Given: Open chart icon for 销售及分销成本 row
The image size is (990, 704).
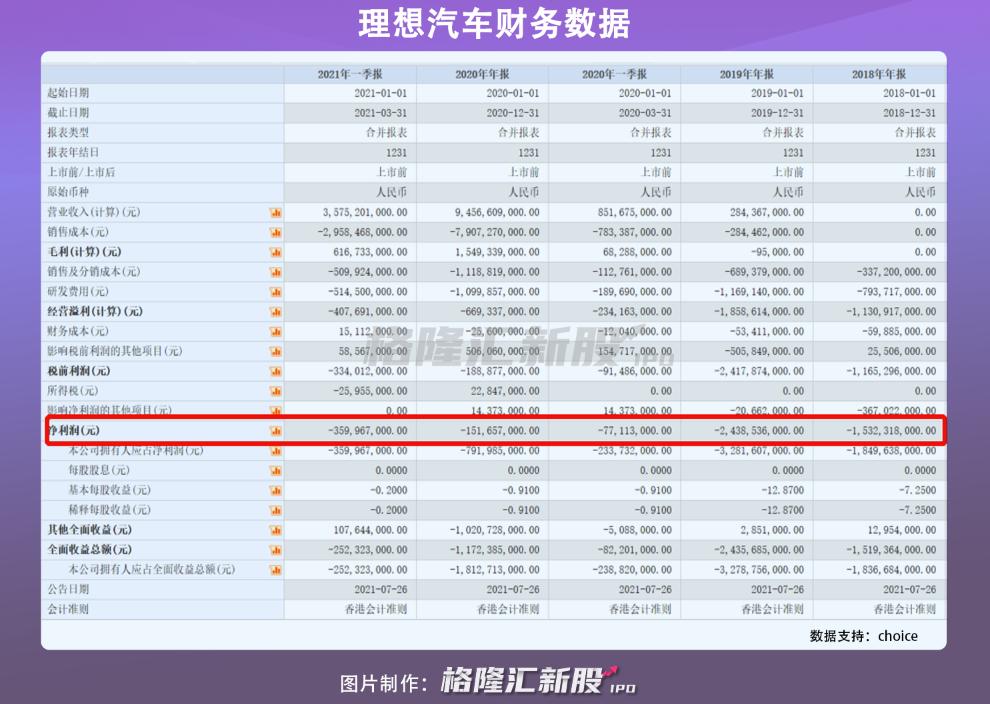Looking at the screenshot, I should (x=275, y=272).
